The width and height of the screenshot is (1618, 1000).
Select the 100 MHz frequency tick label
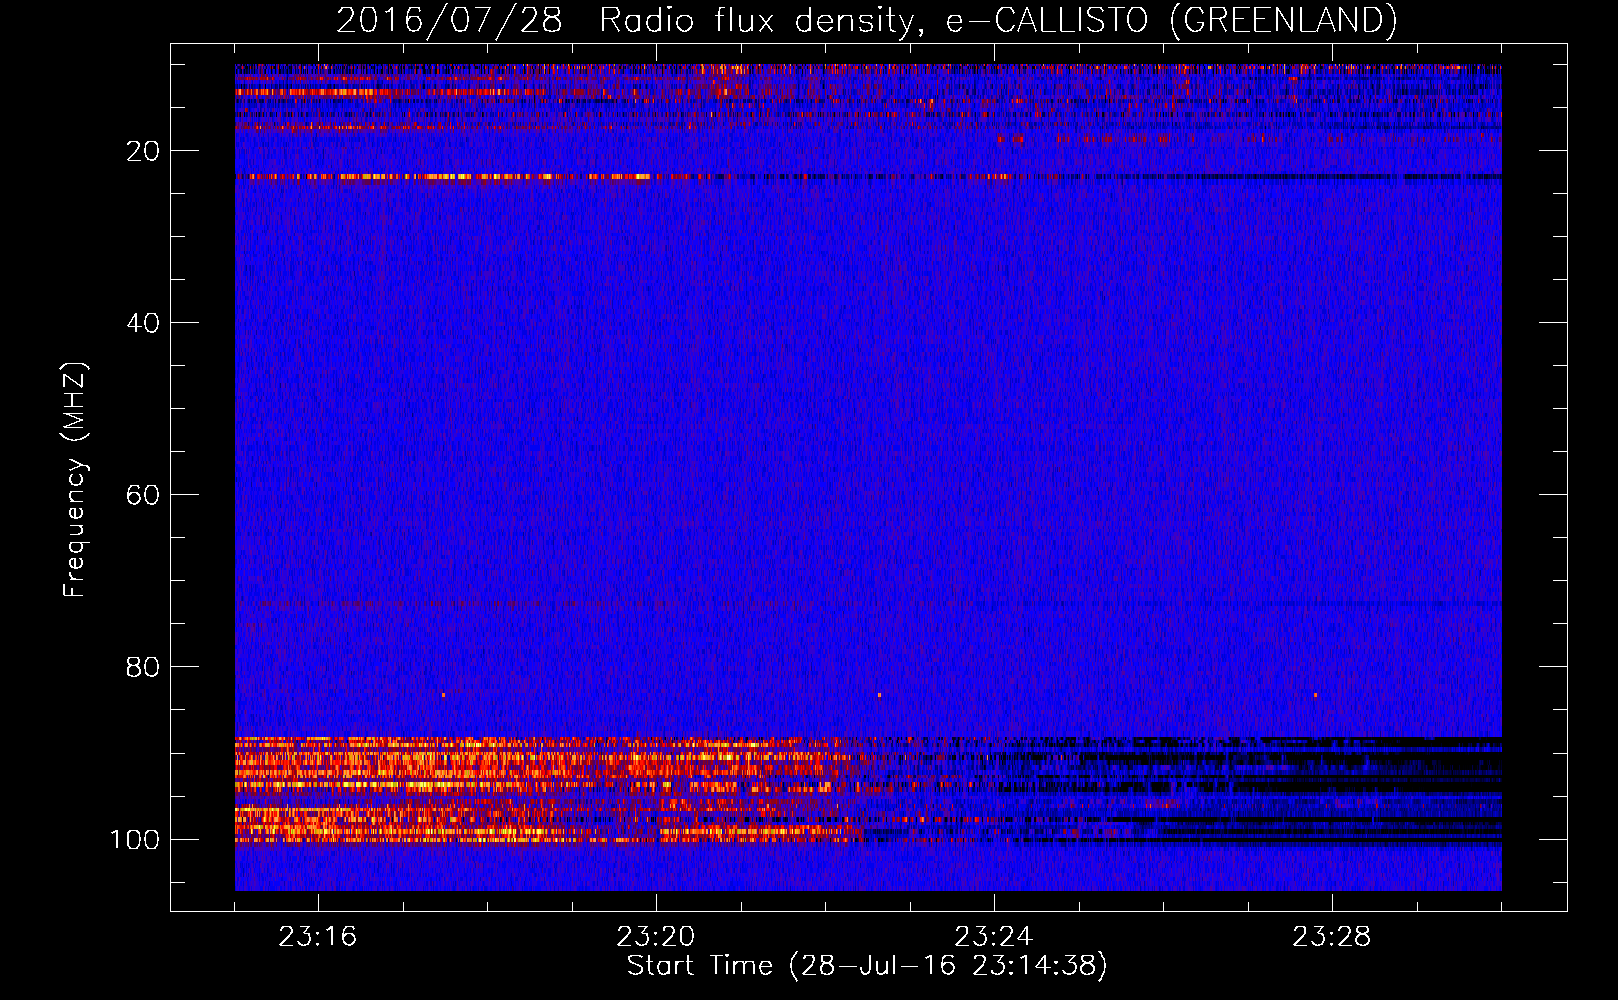[135, 839]
